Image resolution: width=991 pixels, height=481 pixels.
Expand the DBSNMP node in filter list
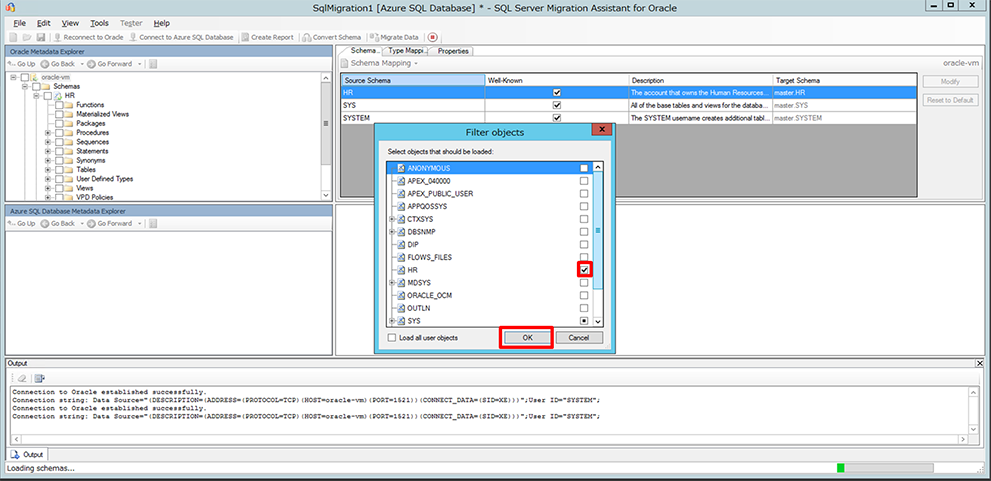392,232
